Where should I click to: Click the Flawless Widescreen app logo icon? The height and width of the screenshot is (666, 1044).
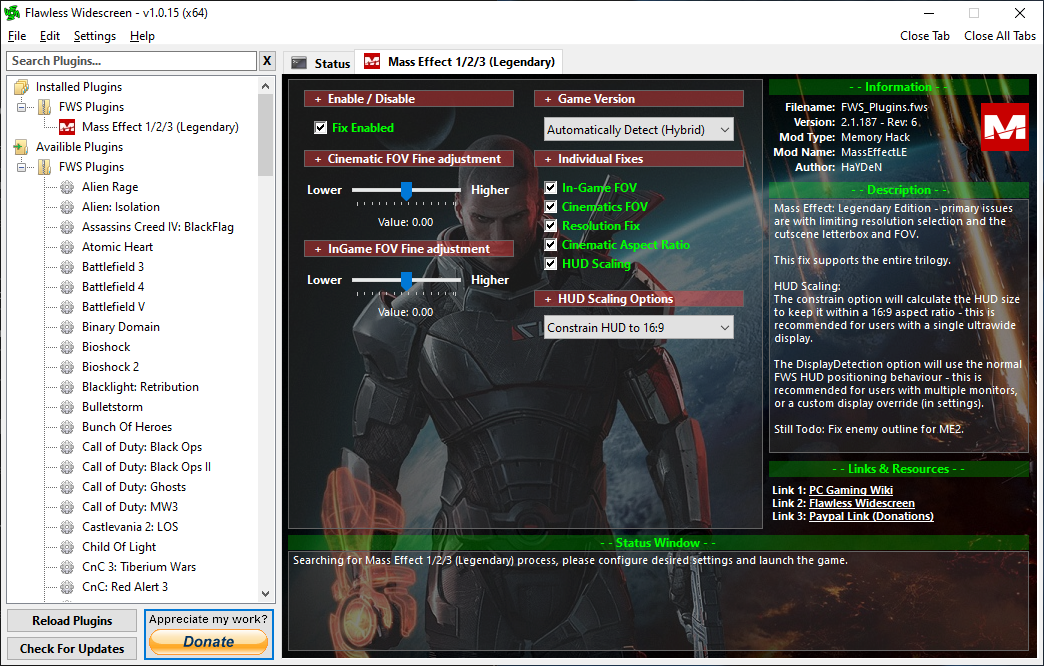[x=12, y=13]
